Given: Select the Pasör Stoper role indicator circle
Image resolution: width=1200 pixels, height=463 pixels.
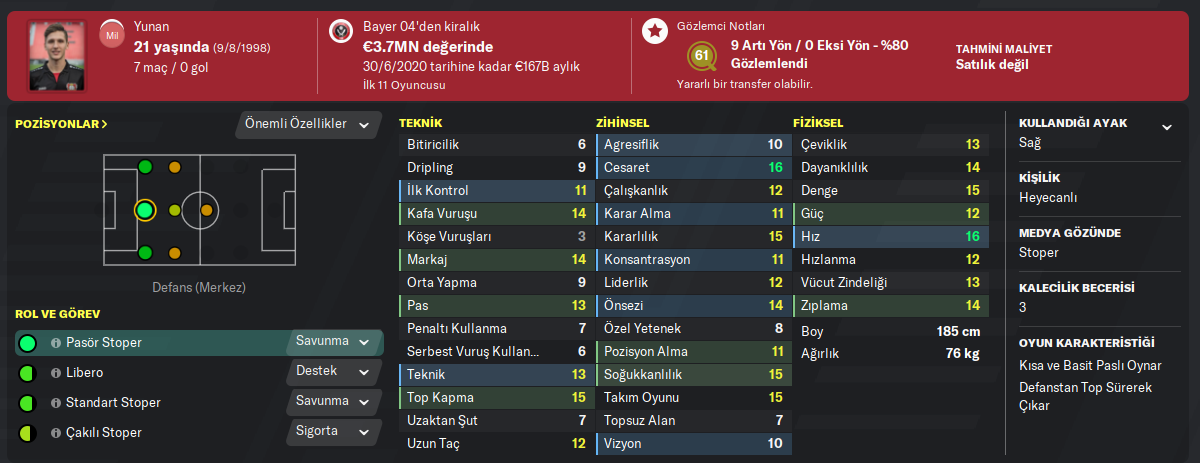Looking at the screenshot, I should (28, 343).
